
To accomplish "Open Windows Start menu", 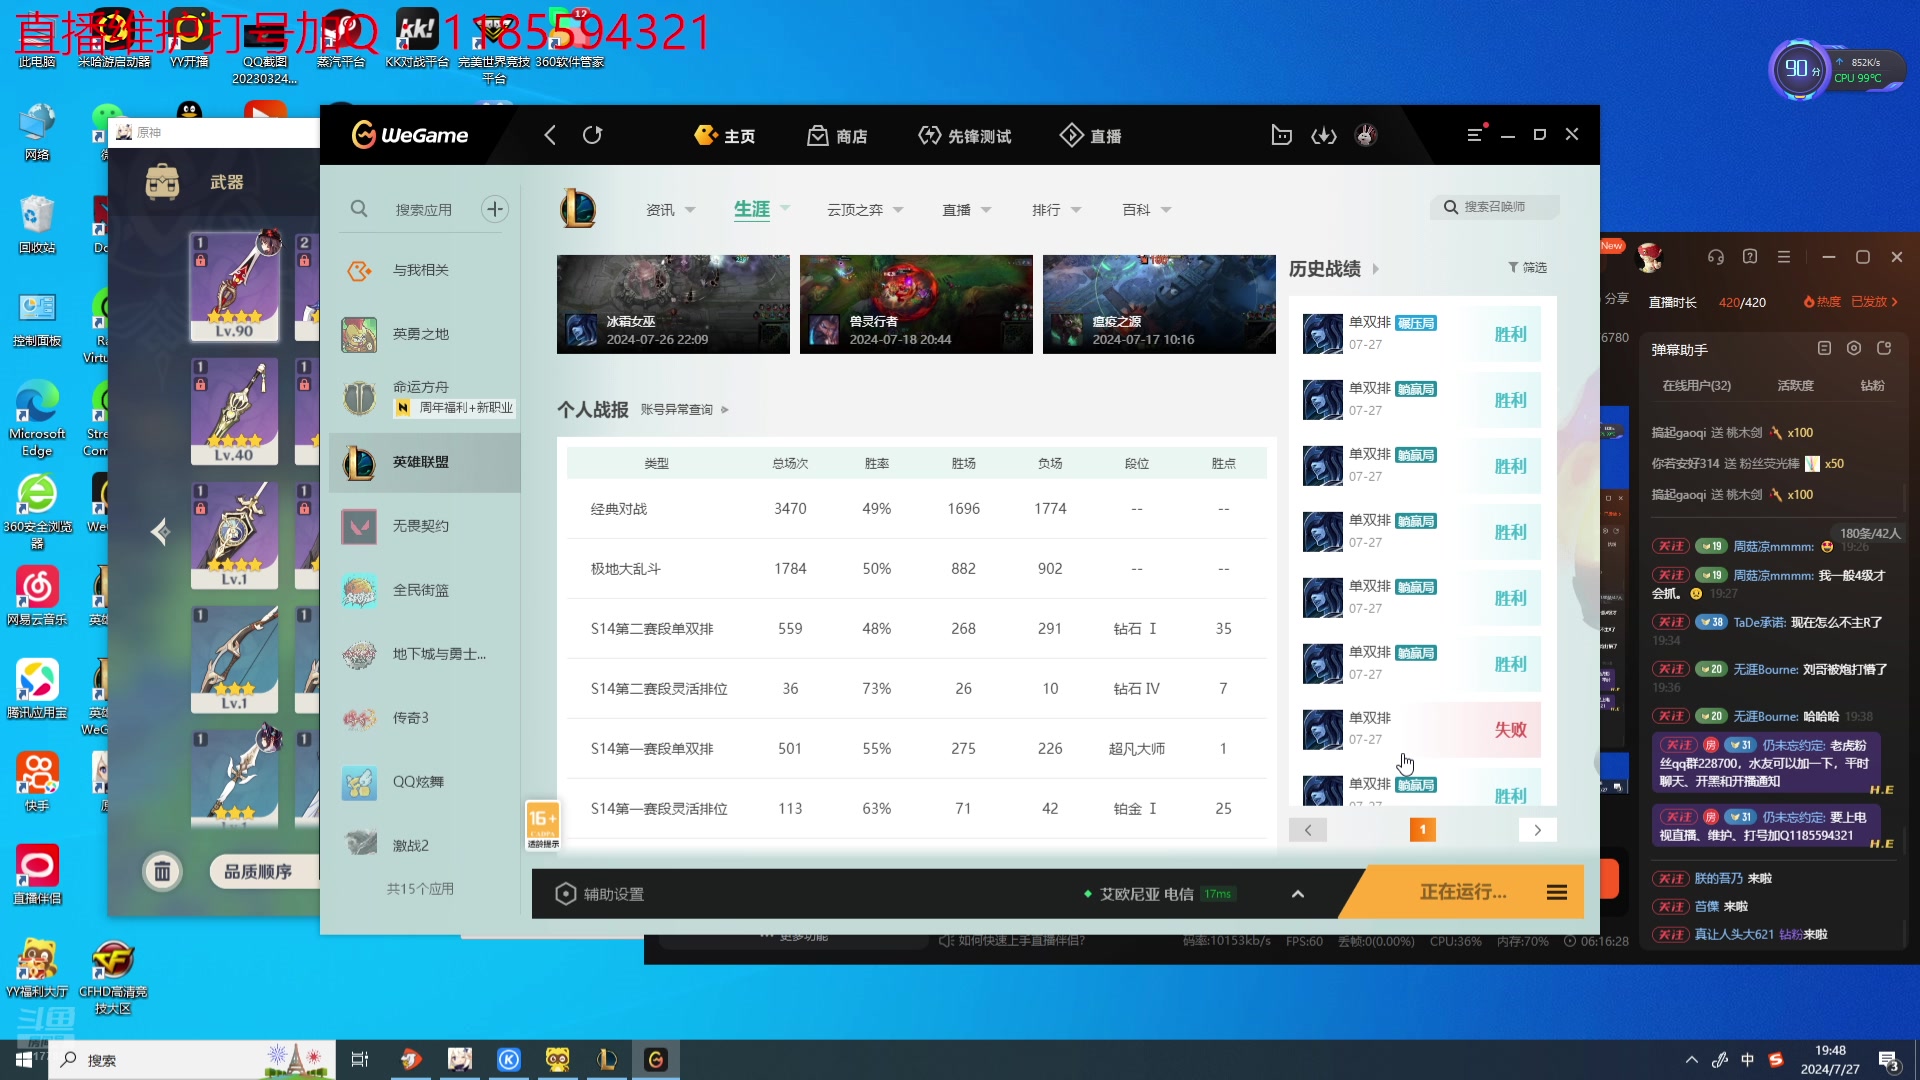I will [24, 1060].
